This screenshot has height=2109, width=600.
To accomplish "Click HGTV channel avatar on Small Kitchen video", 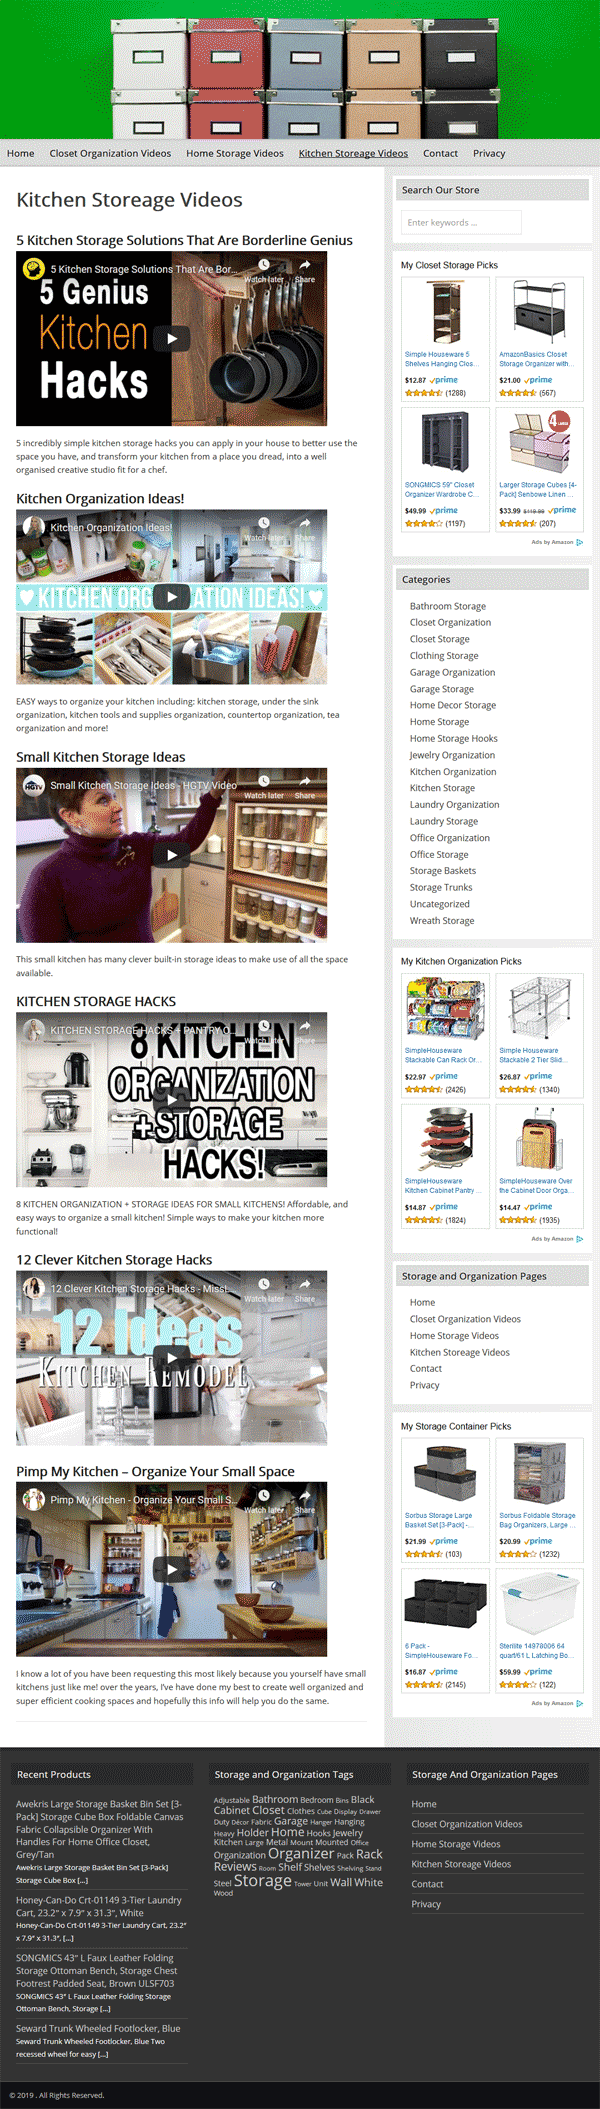I will (34, 785).
